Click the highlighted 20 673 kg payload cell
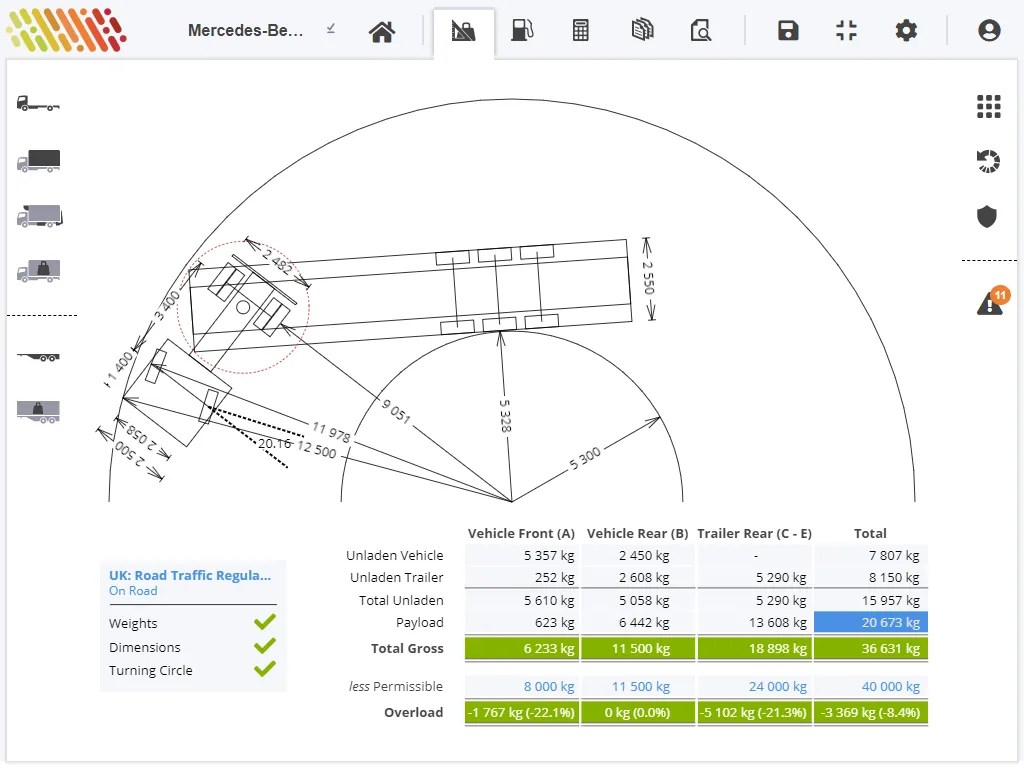The image size is (1024, 768). (x=871, y=622)
